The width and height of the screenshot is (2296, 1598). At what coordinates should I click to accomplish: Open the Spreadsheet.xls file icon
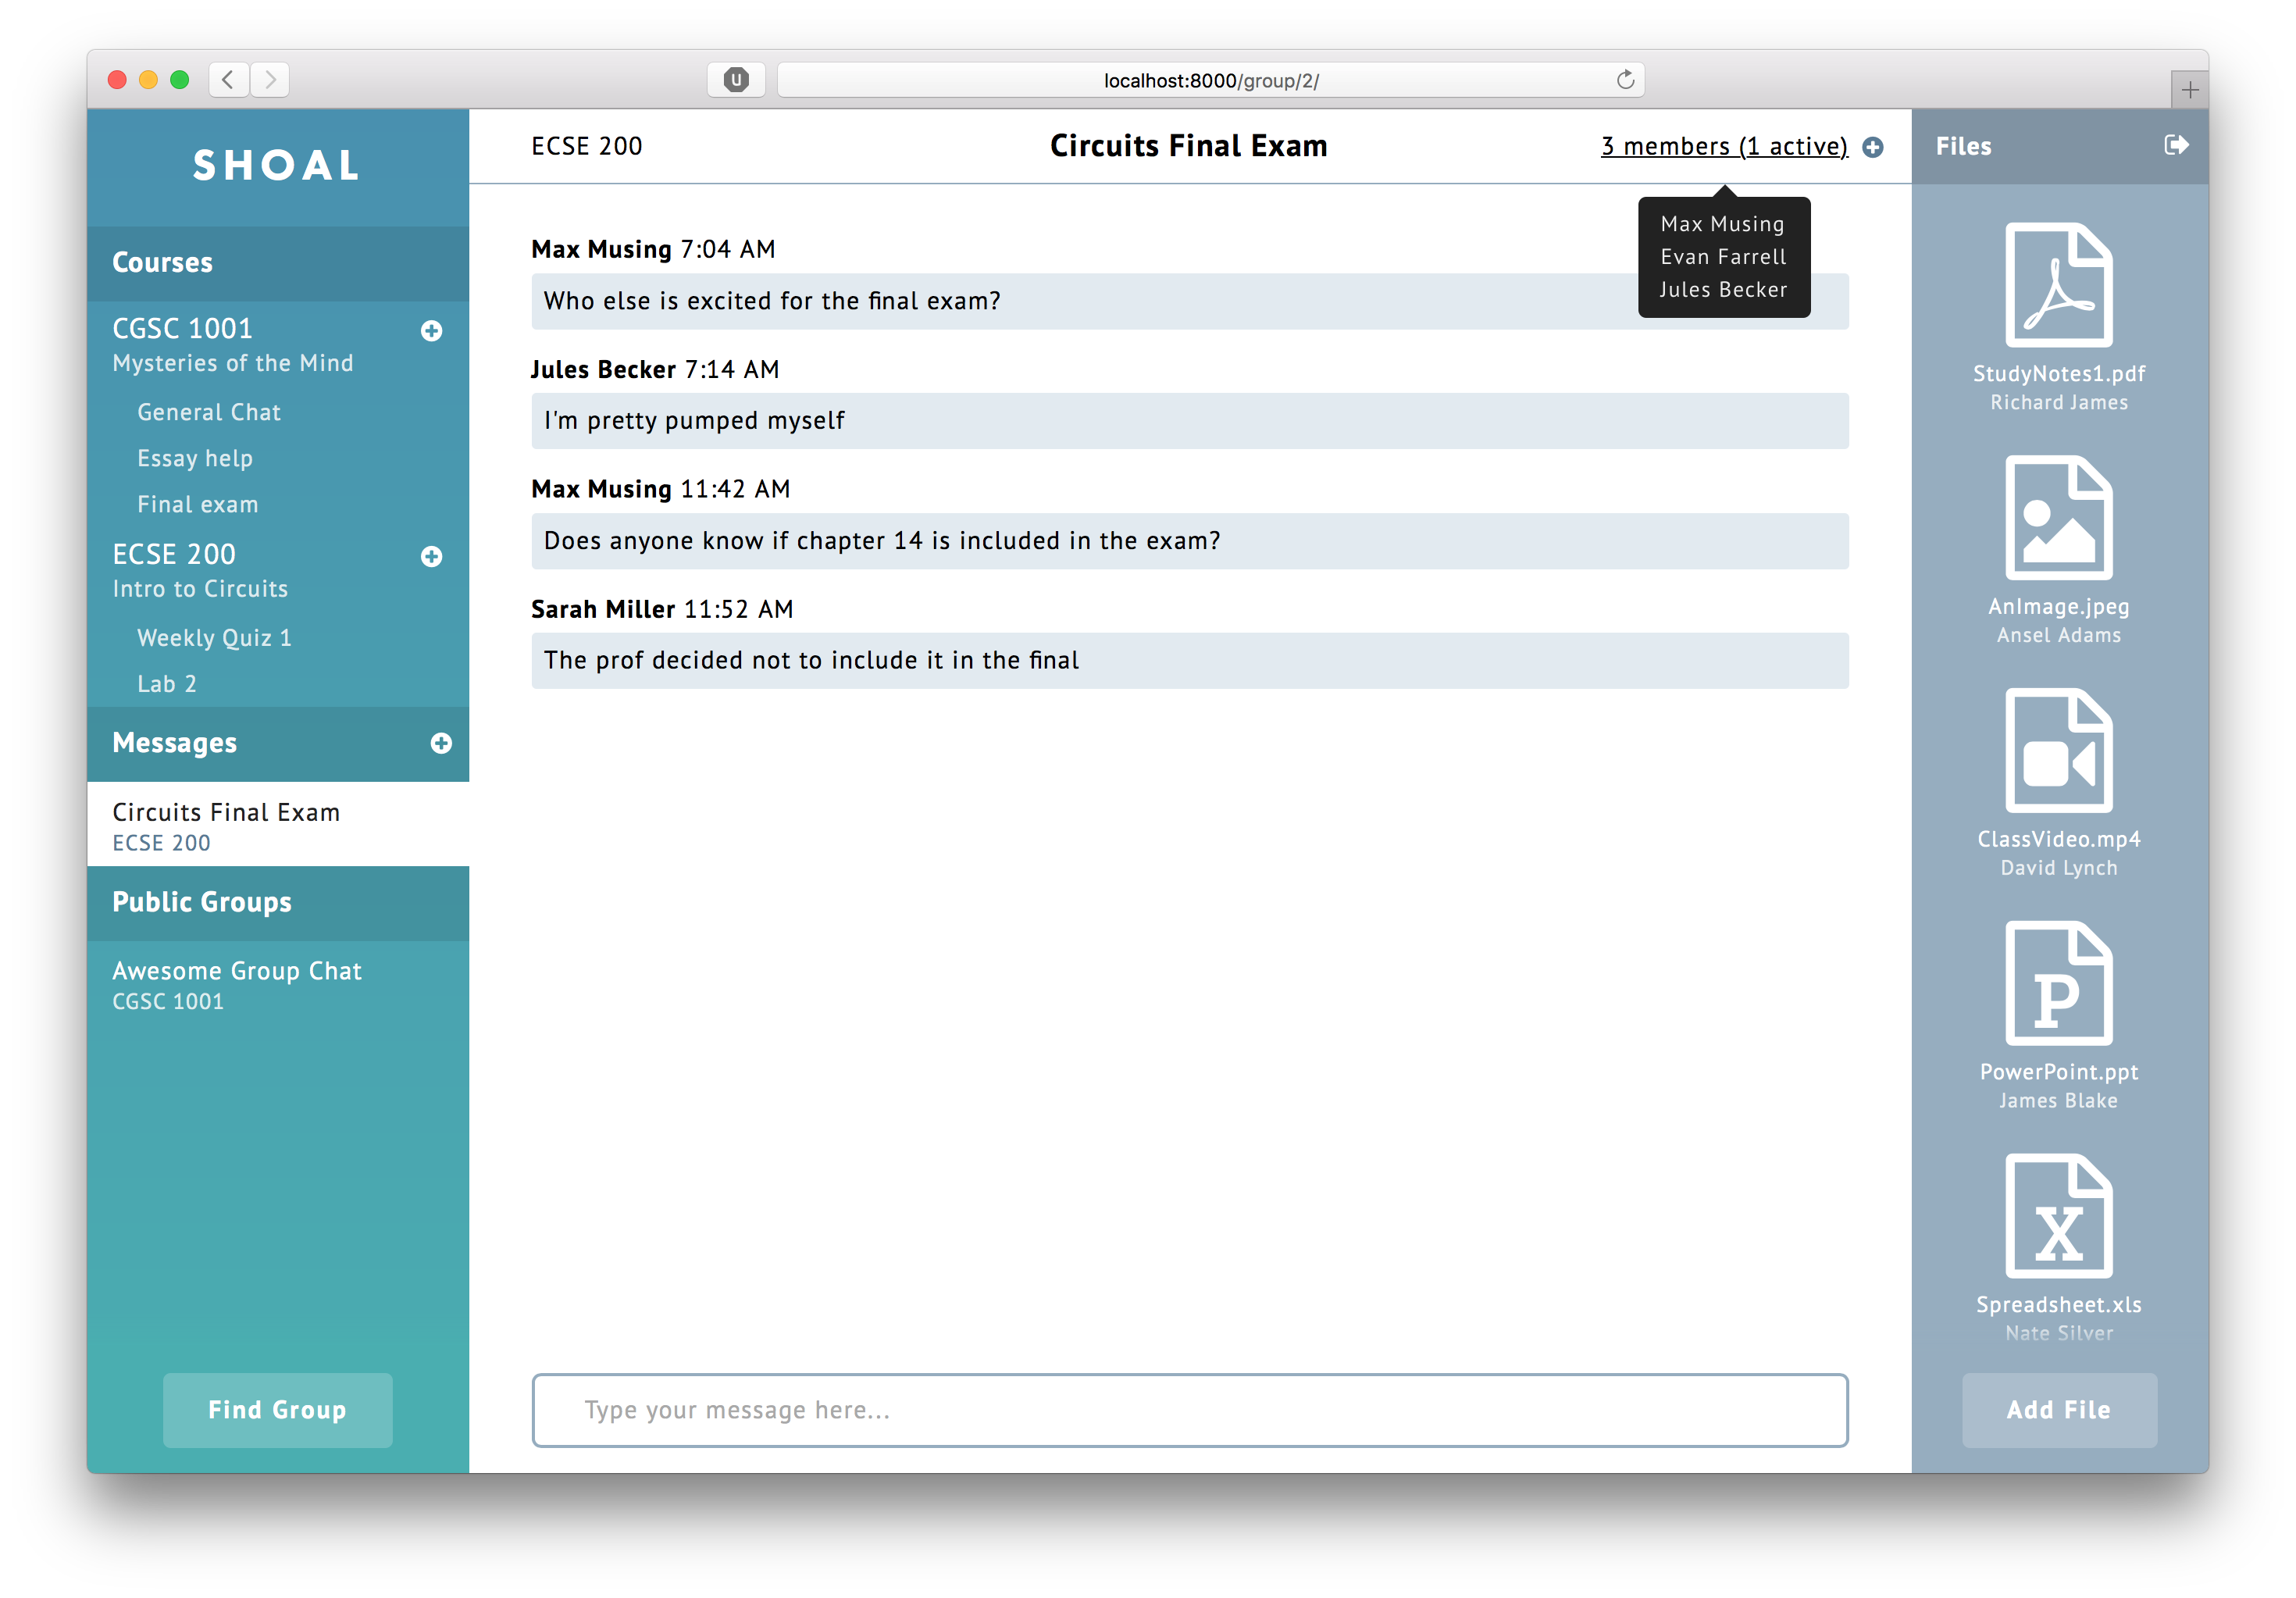[2058, 1216]
